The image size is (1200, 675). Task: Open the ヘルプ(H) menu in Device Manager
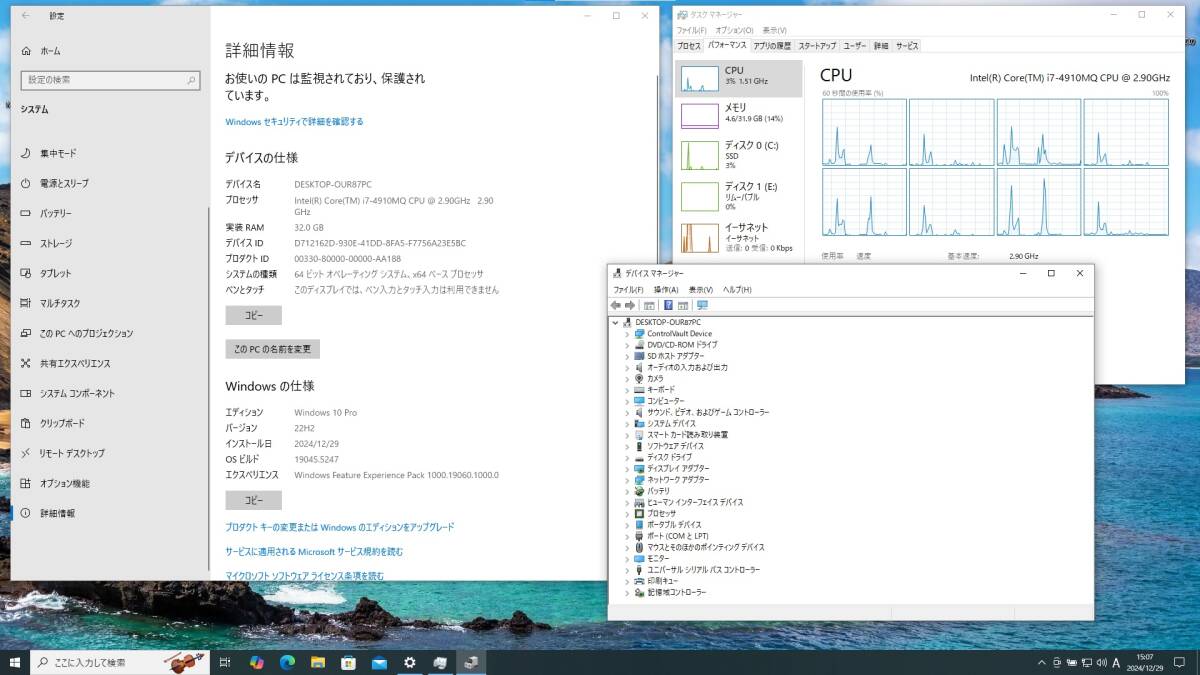pos(737,289)
